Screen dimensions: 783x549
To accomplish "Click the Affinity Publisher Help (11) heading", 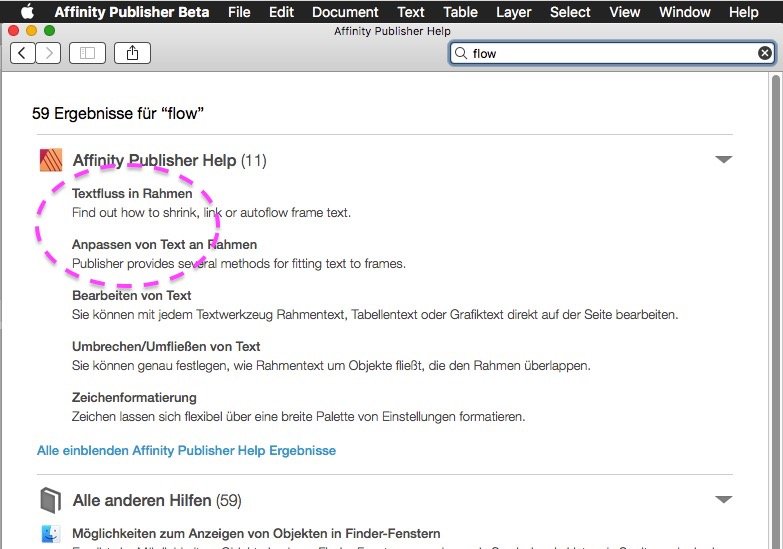I will coord(169,160).
